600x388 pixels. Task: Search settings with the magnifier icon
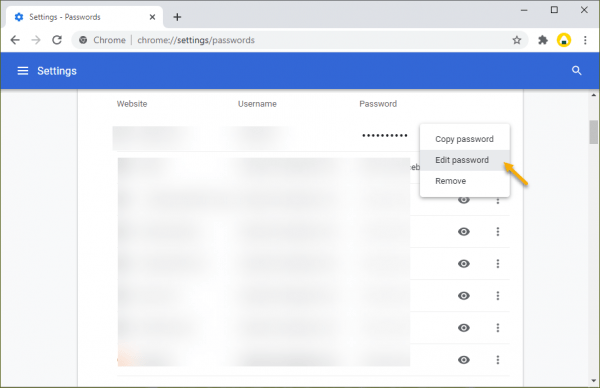(x=576, y=70)
